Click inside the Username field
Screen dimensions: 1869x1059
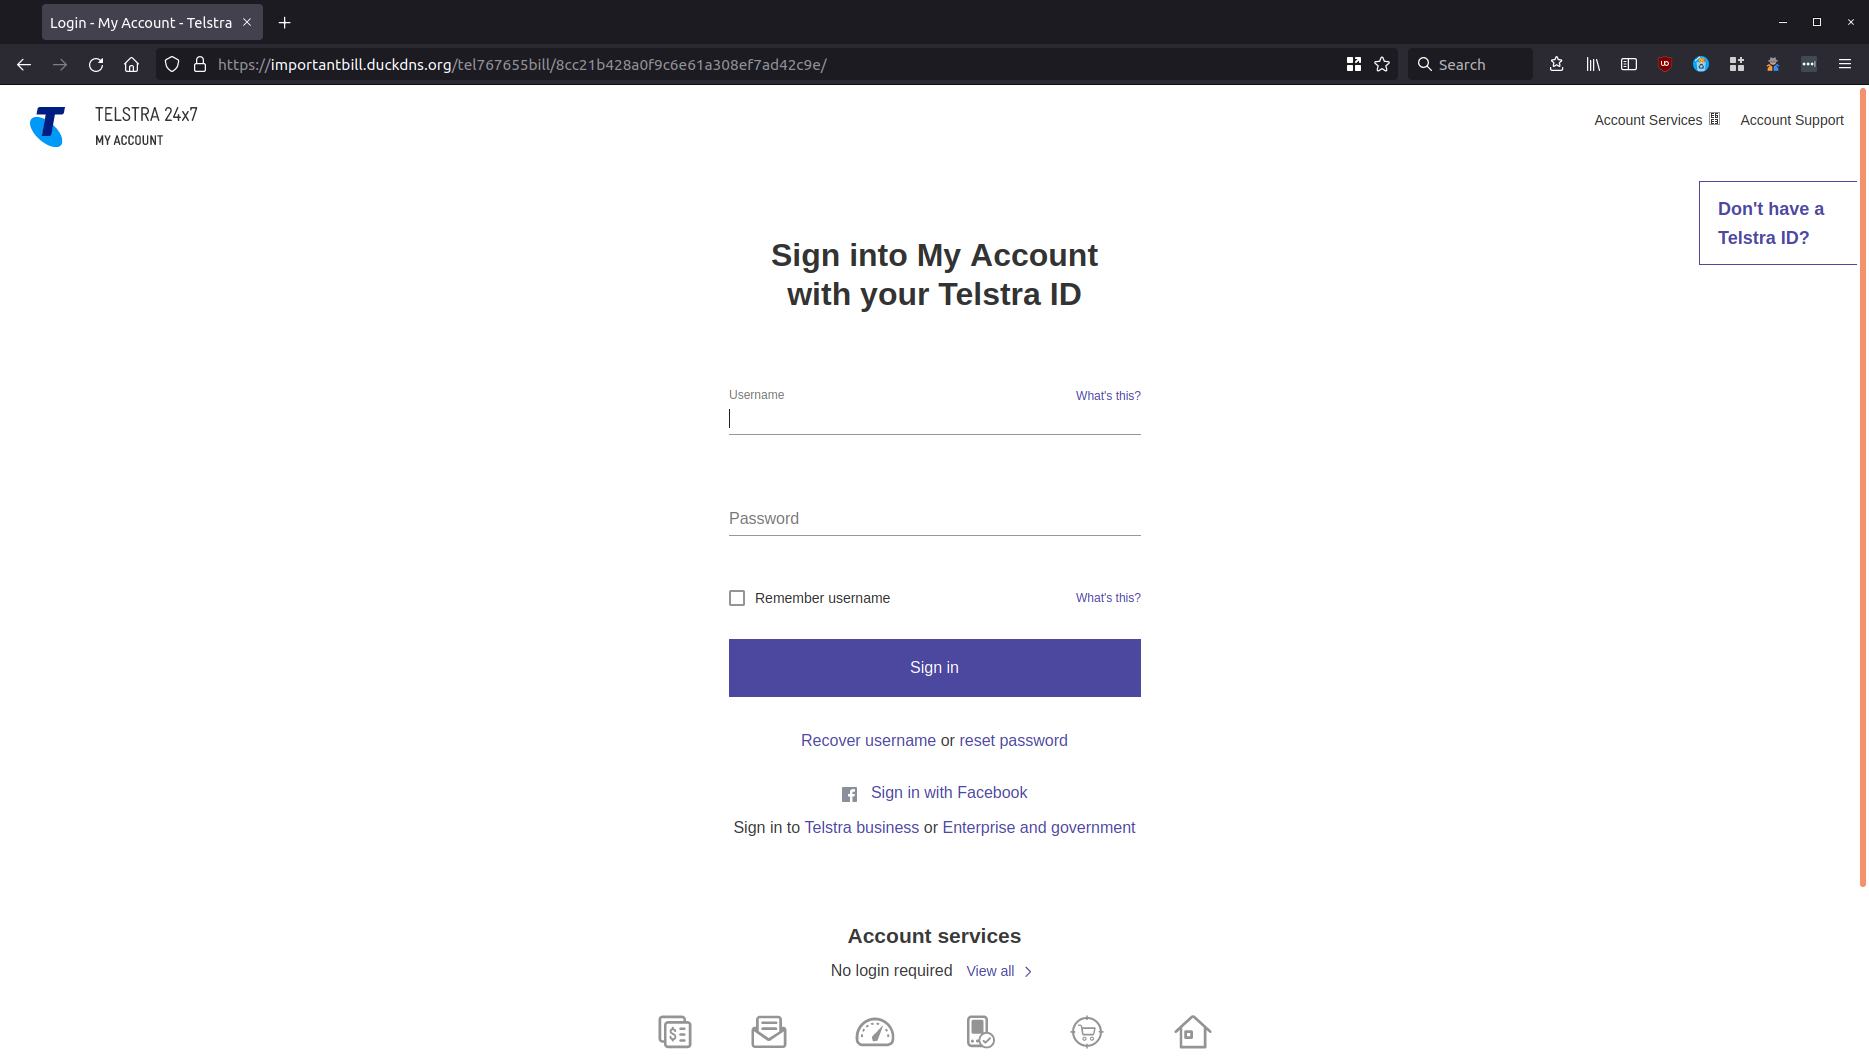[933, 418]
